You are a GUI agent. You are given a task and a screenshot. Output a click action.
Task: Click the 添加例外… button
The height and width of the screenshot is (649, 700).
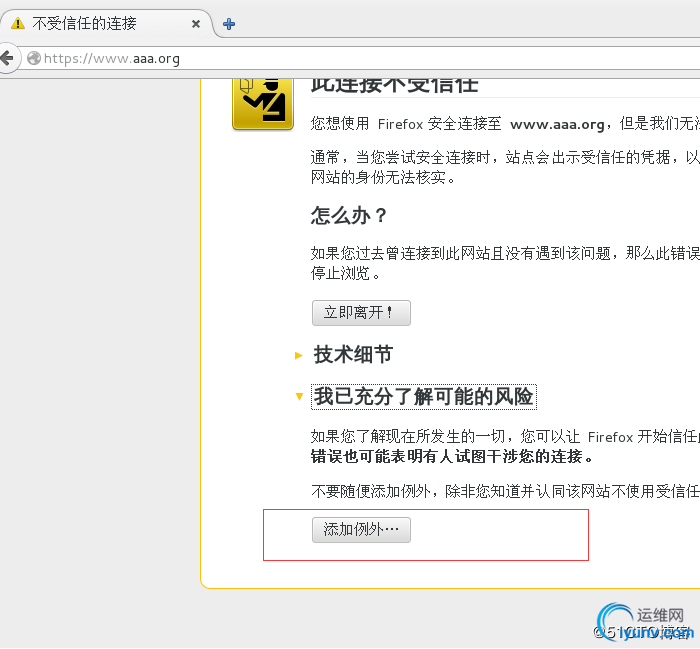click(361, 530)
